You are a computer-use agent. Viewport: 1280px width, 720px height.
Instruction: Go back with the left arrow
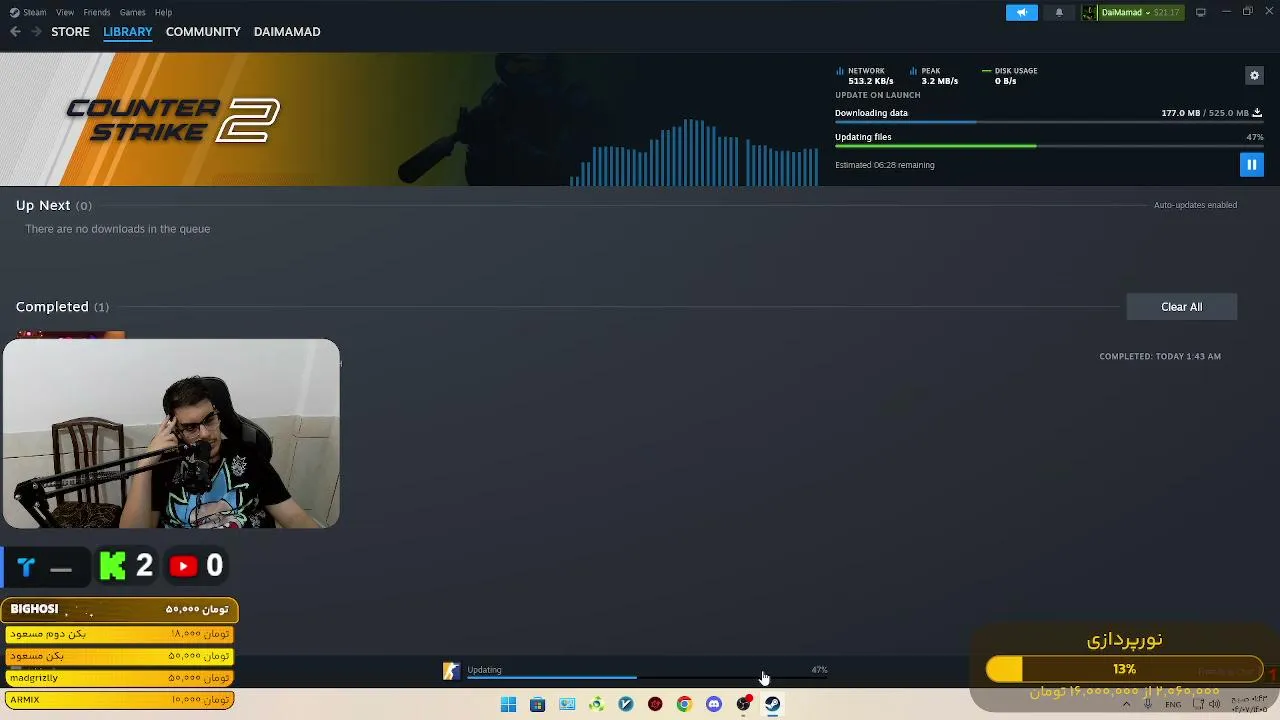point(15,32)
